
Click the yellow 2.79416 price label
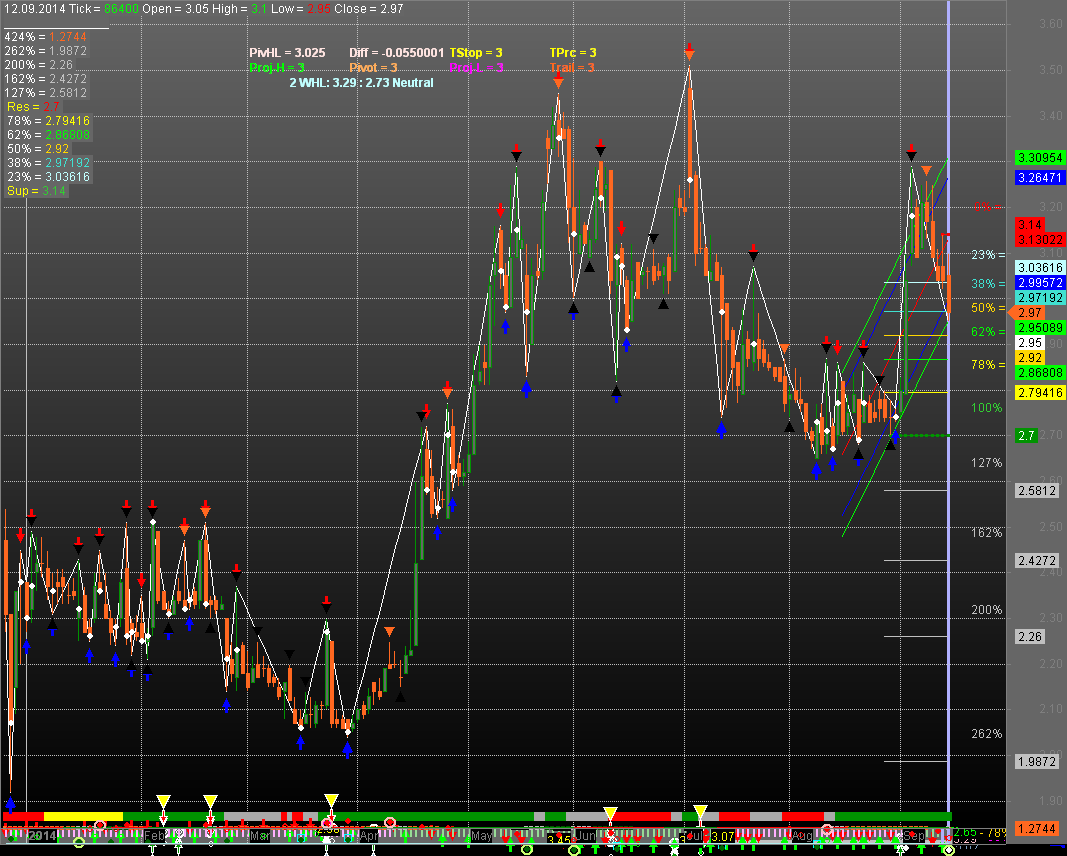coord(1036,393)
